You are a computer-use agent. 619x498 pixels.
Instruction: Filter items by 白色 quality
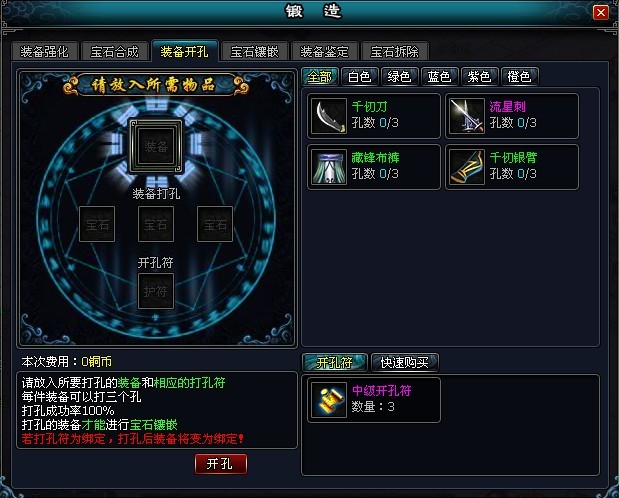(x=360, y=77)
